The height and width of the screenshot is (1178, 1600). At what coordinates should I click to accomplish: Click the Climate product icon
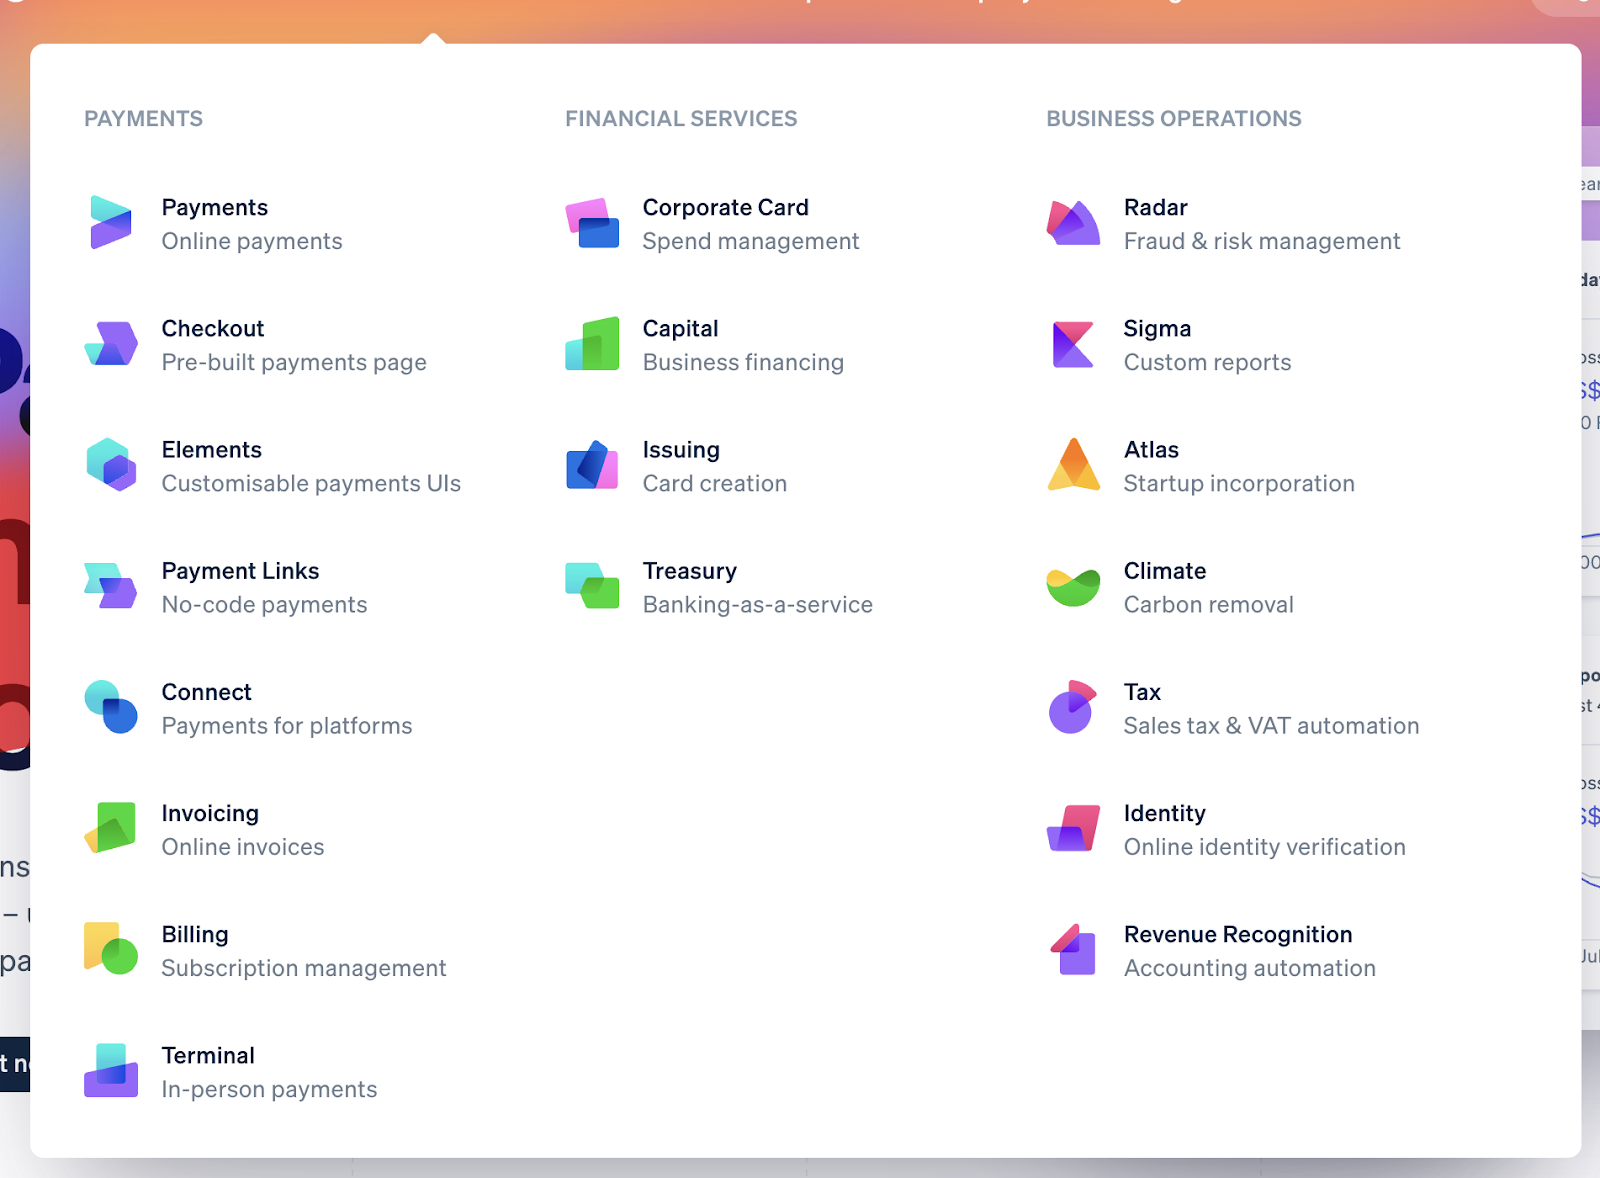tap(1073, 587)
